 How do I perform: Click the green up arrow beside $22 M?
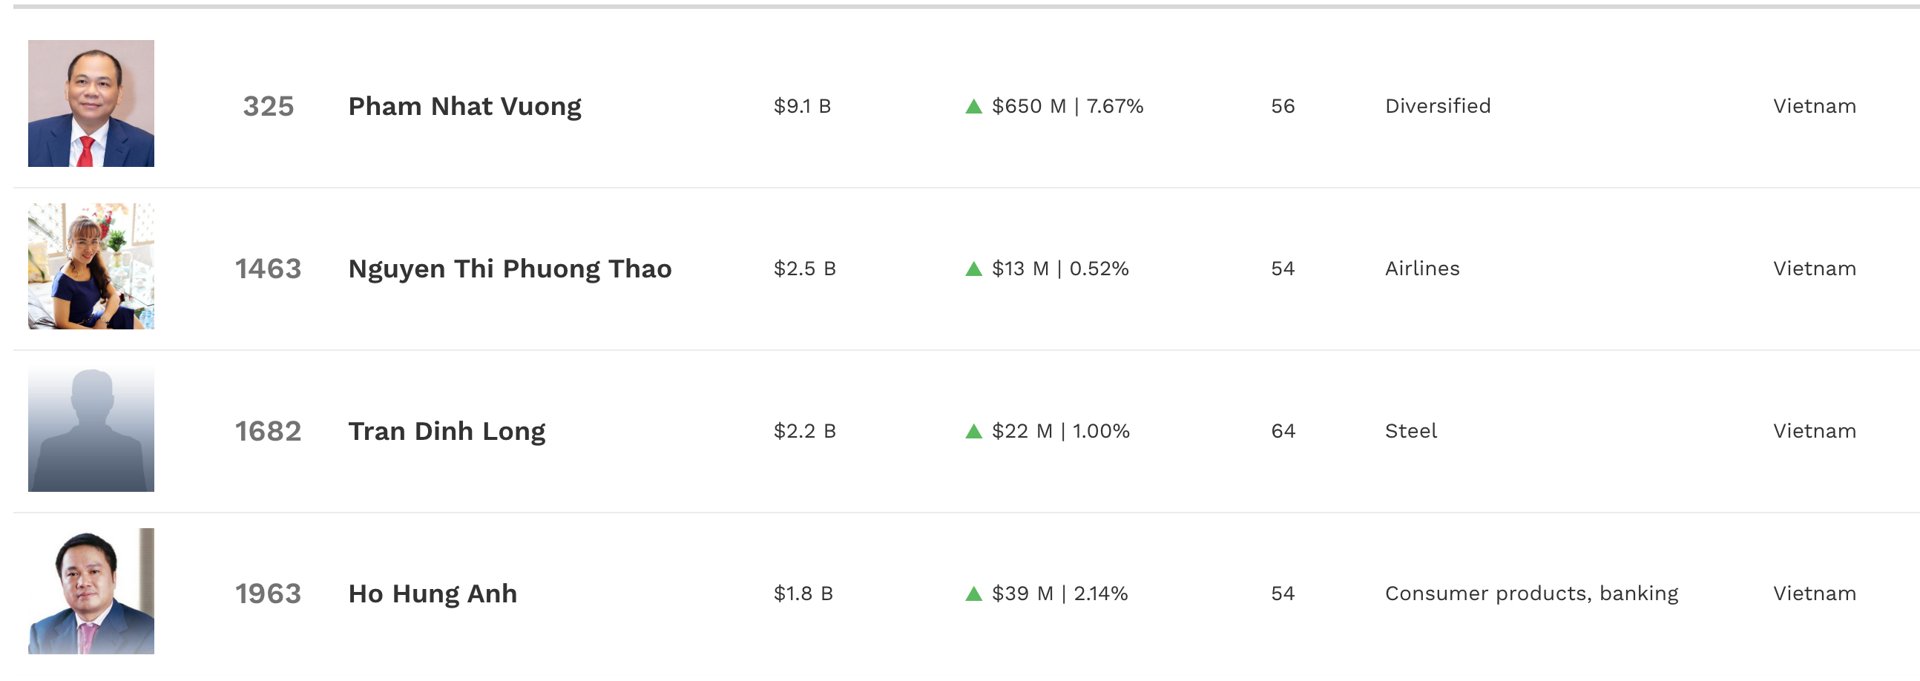point(974,431)
